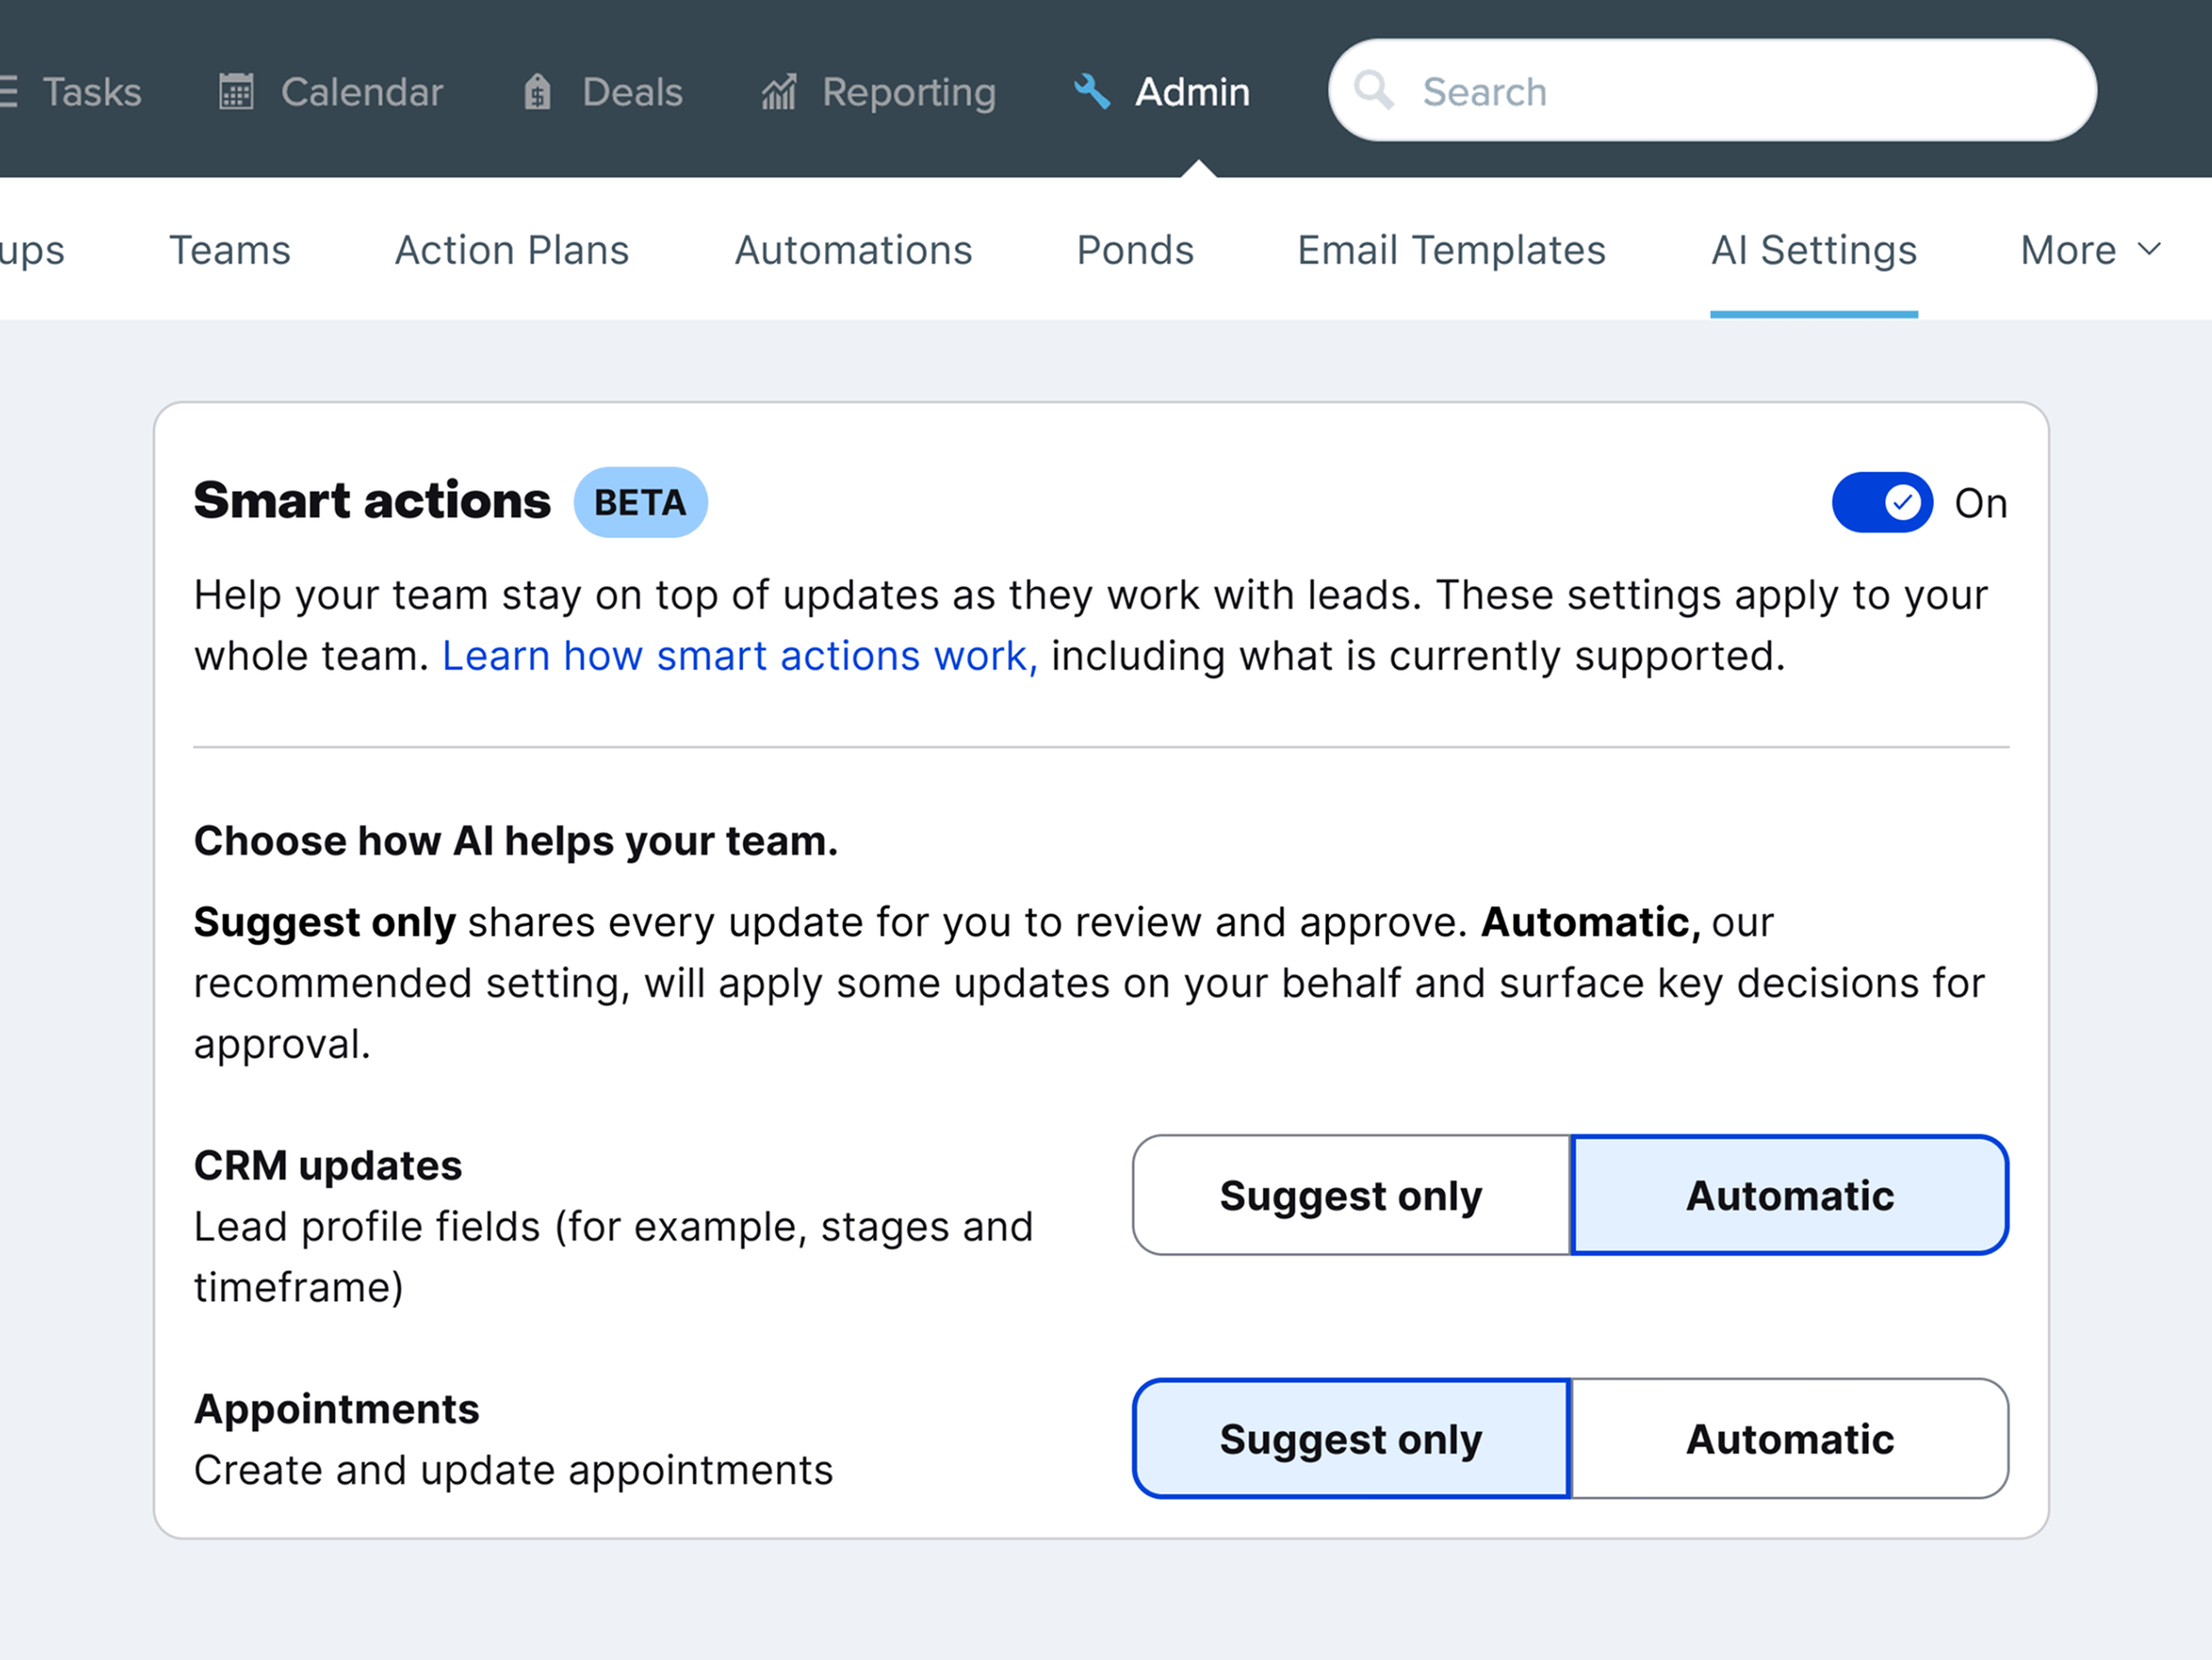The width and height of the screenshot is (2212, 1660).
Task: Set CRM updates to Suggest only
Action: pos(1351,1195)
